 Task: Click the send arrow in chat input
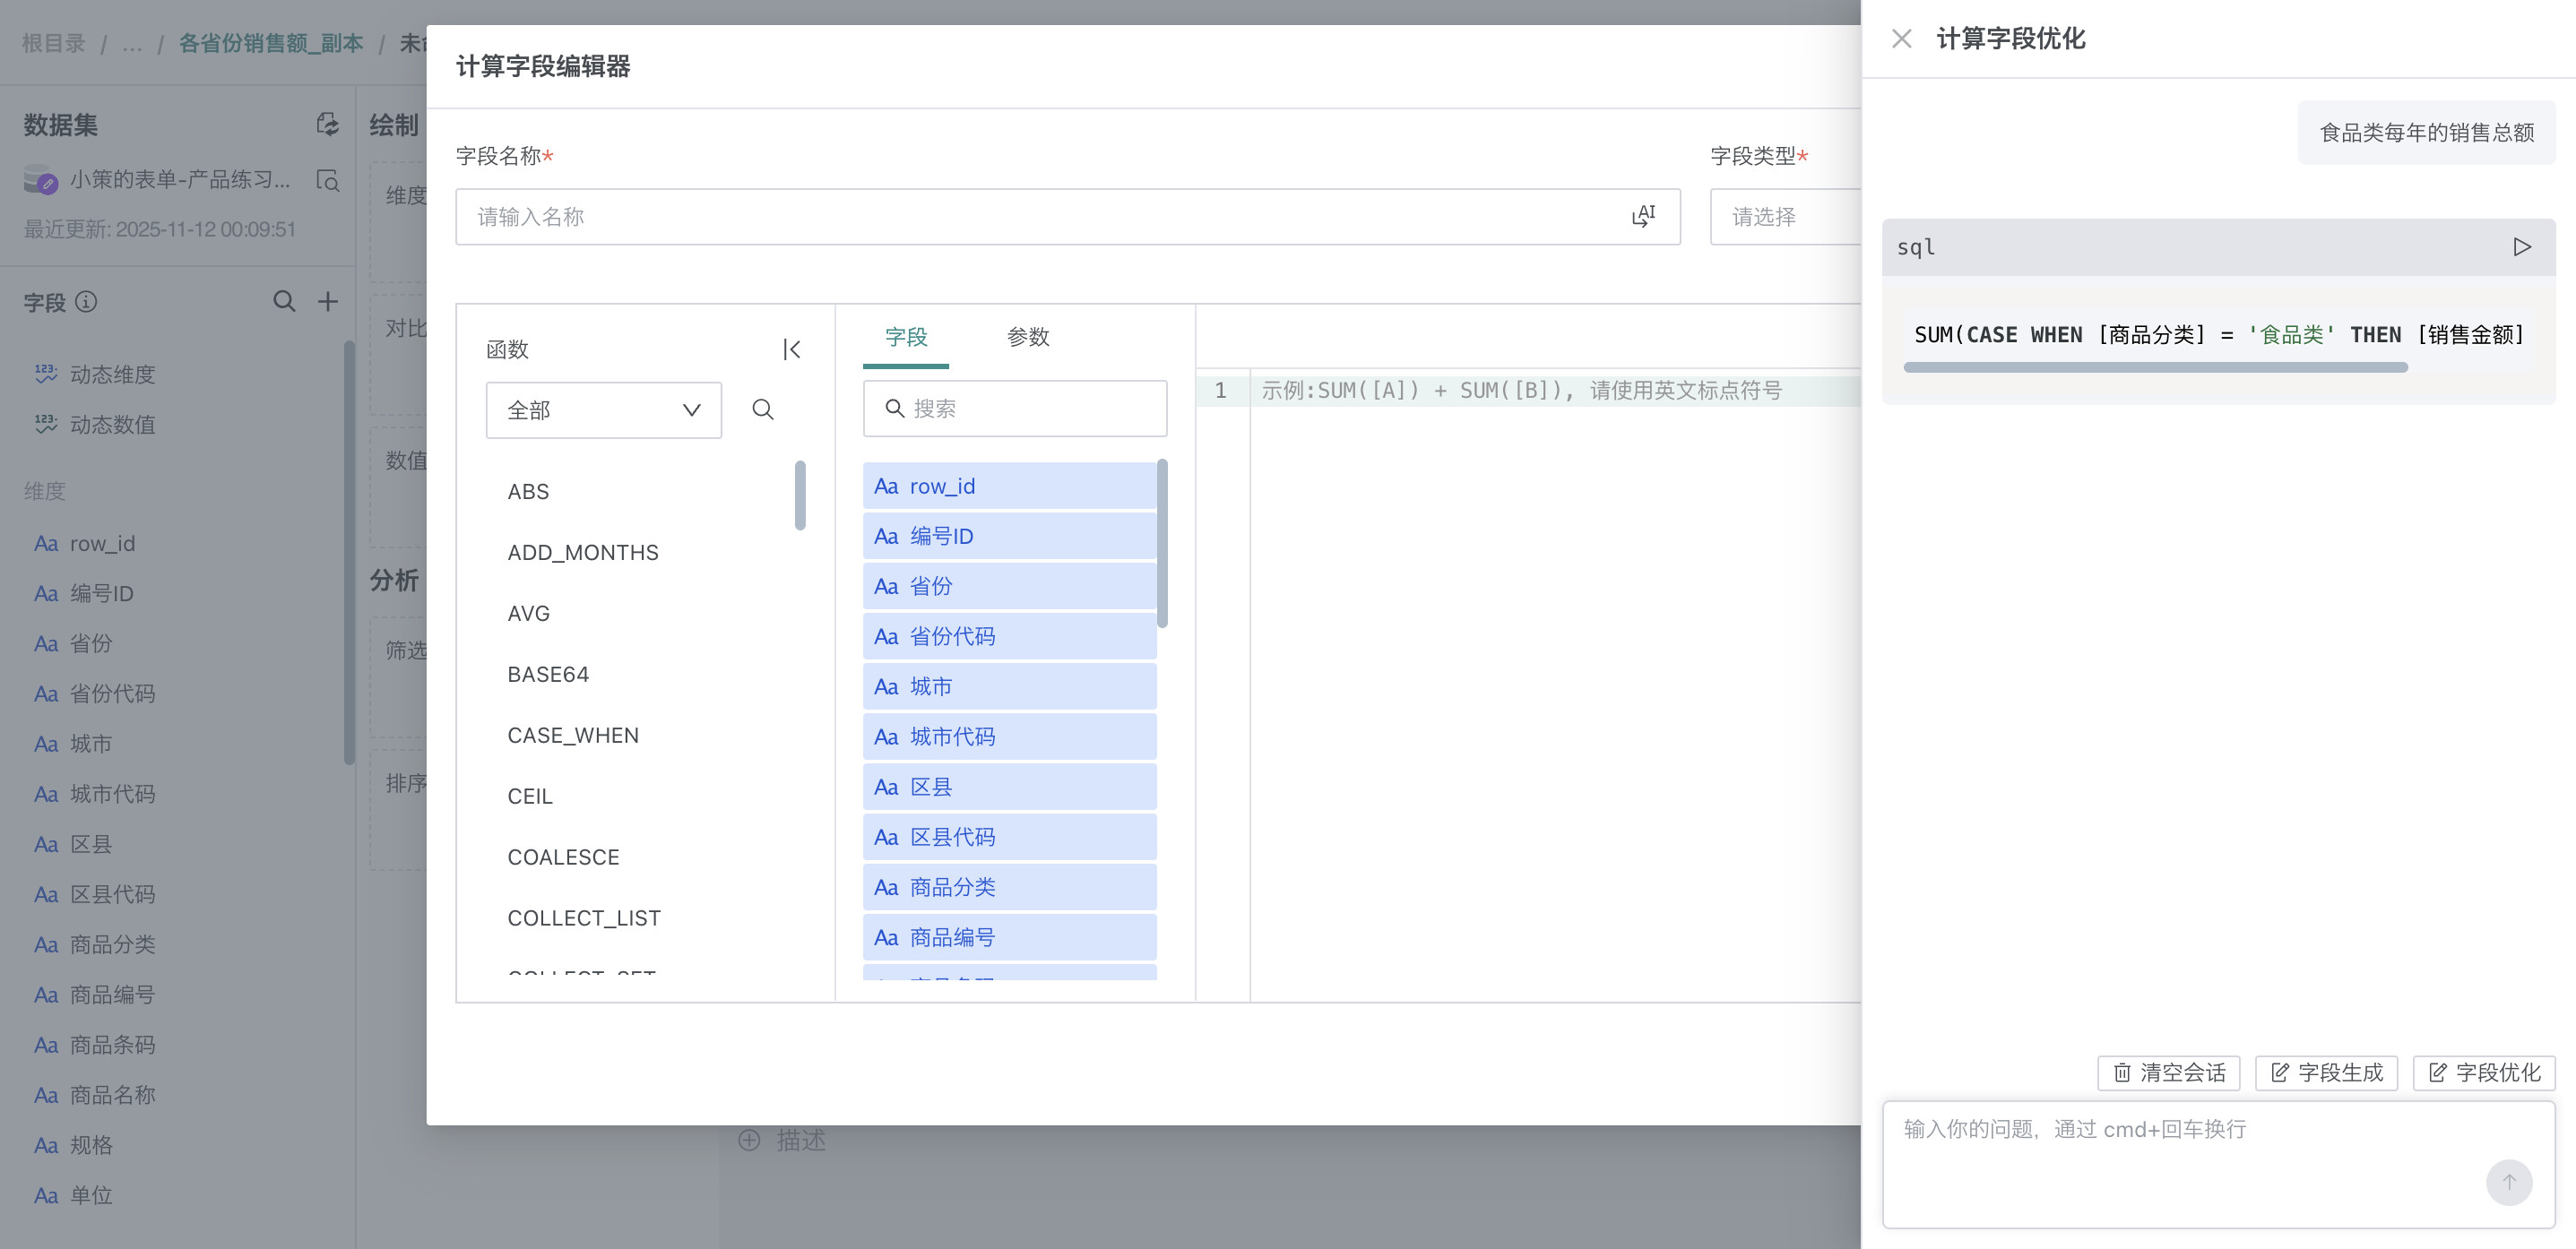tap(2508, 1182)
